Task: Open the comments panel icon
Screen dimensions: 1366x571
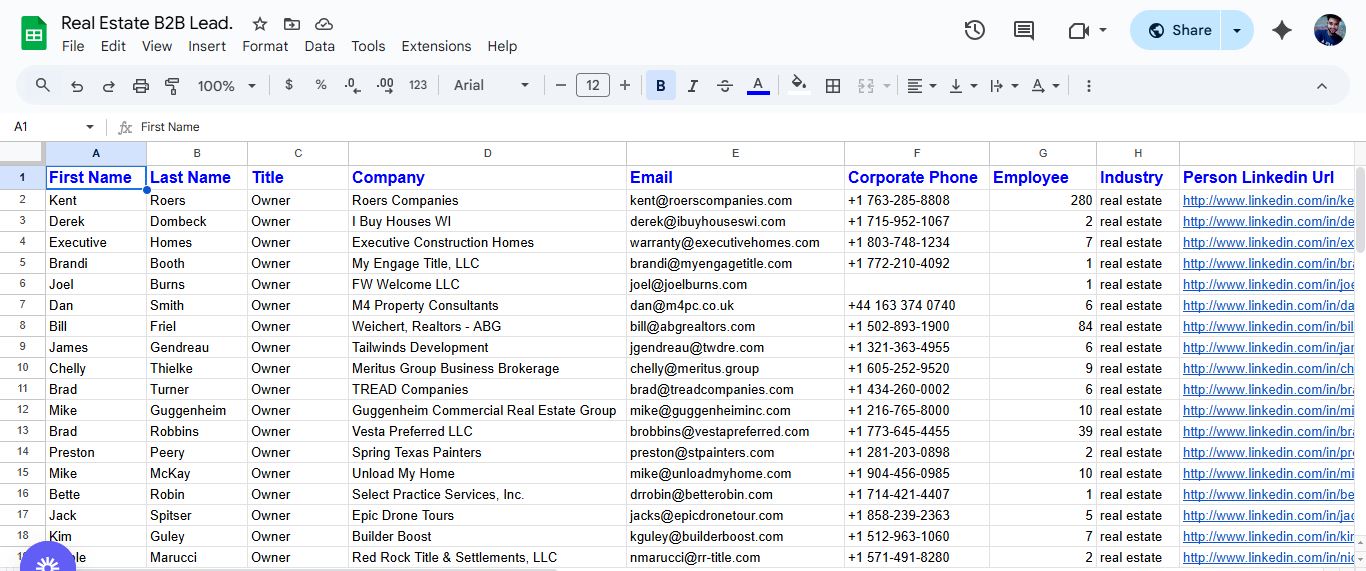Action: coord(1023,30)
